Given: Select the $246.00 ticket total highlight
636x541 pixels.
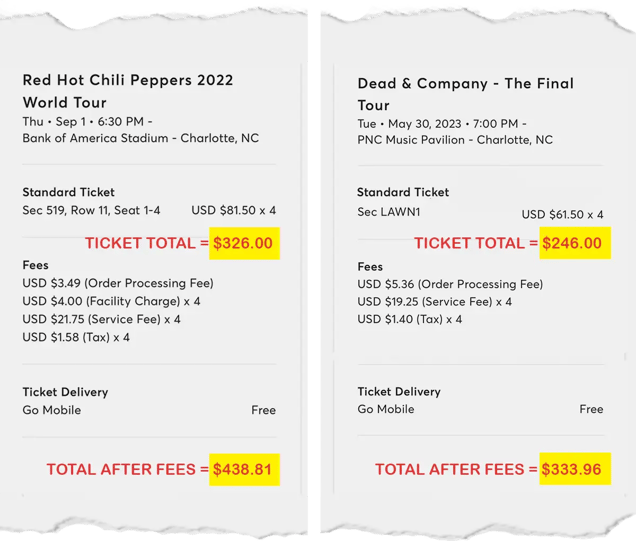Looking at the screenshot, I should tap(575, 243).
